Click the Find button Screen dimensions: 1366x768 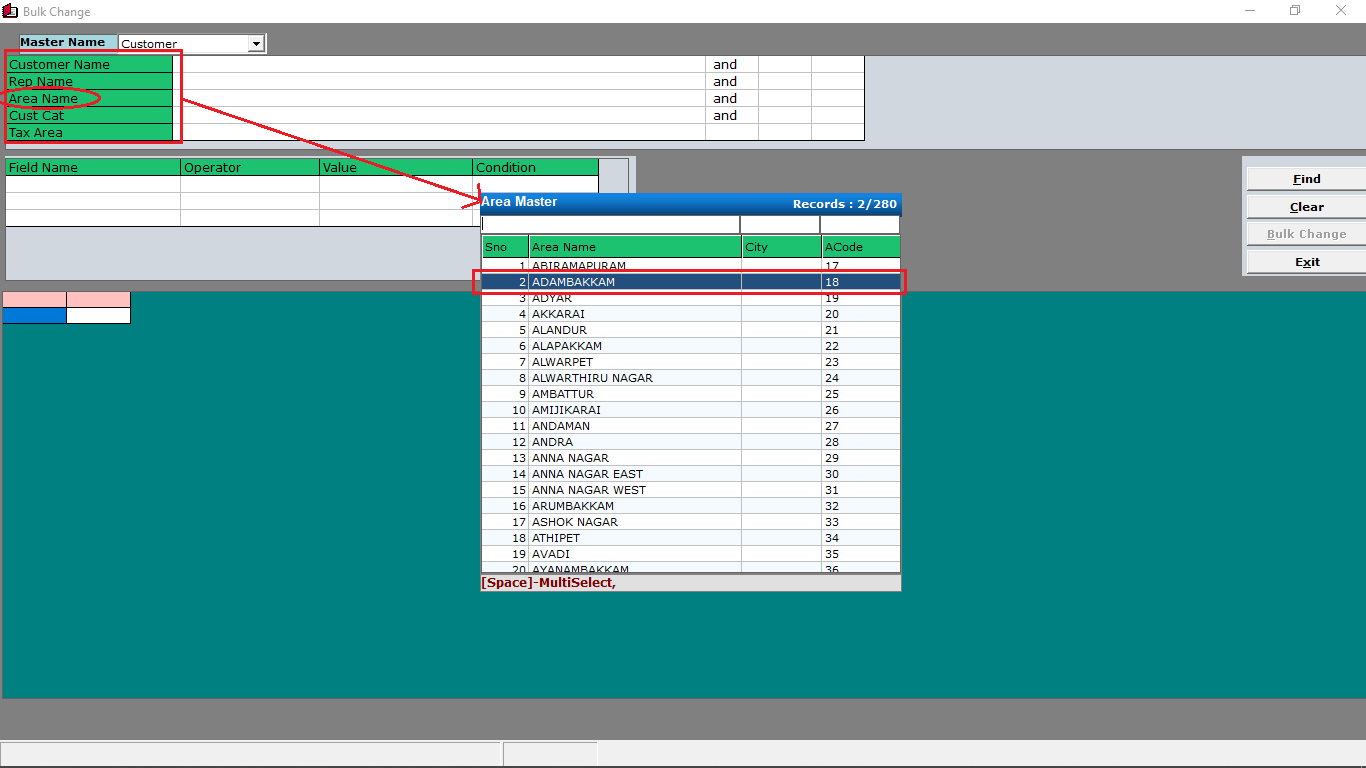pyautogui.click(x=1306, y=179)
